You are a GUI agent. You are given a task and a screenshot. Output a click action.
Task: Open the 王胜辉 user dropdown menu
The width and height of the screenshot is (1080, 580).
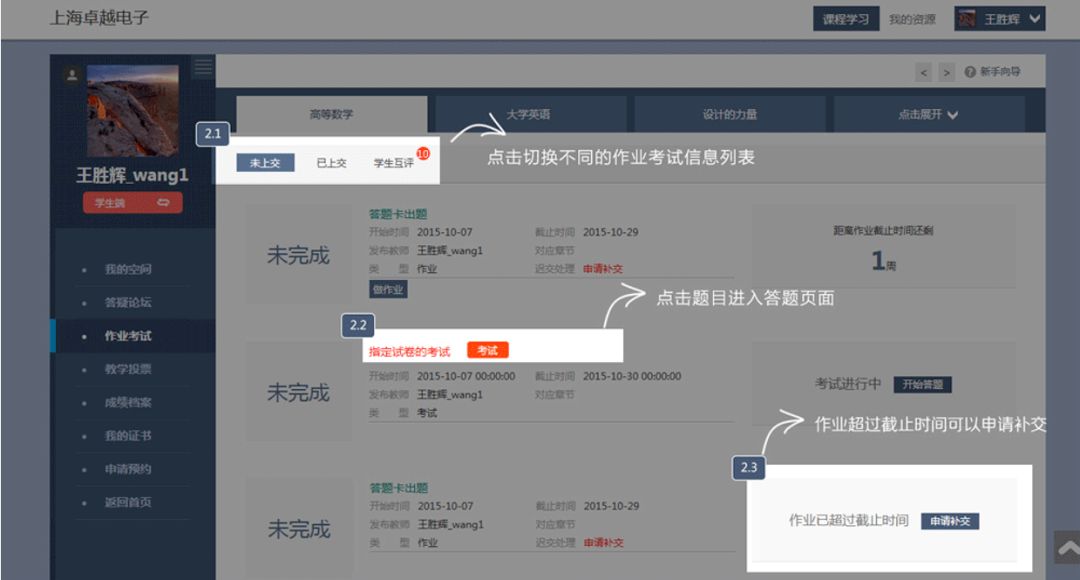tap(1000, 19)
